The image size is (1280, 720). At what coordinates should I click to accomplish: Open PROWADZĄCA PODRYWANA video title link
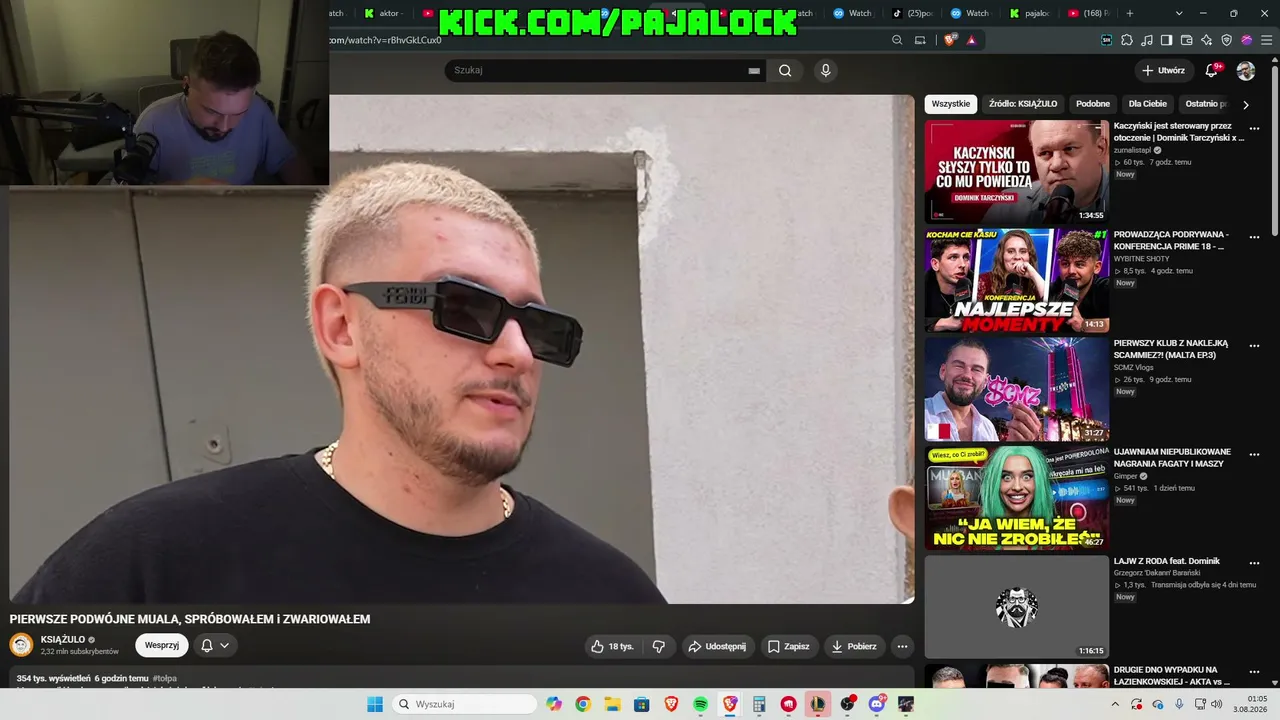coord(1171,240)
